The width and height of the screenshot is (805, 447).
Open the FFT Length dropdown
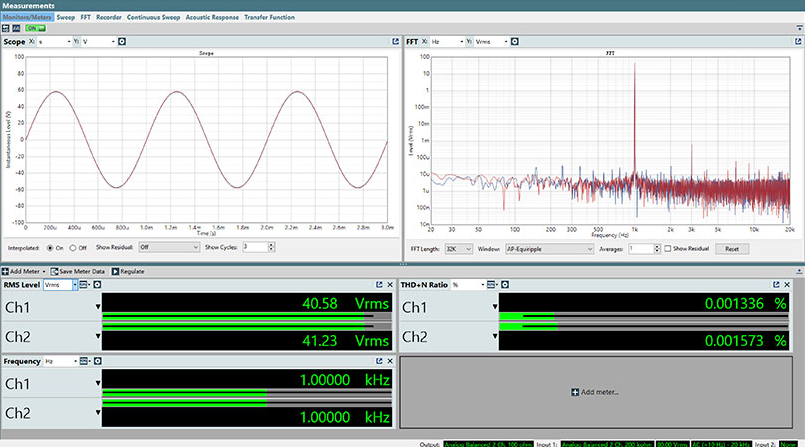(x=460, y=248)
